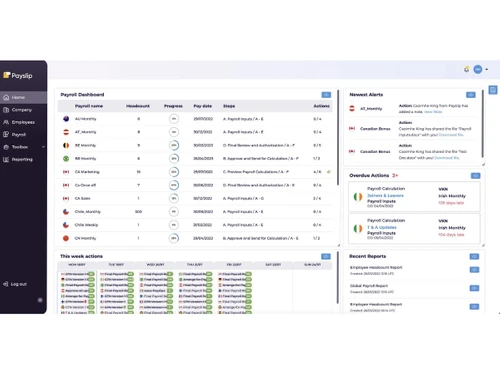The height and width of the screenshot is (375, 500).
Task: Download the Payroll inputs file from alert
Action: click(x=451, y=135)
